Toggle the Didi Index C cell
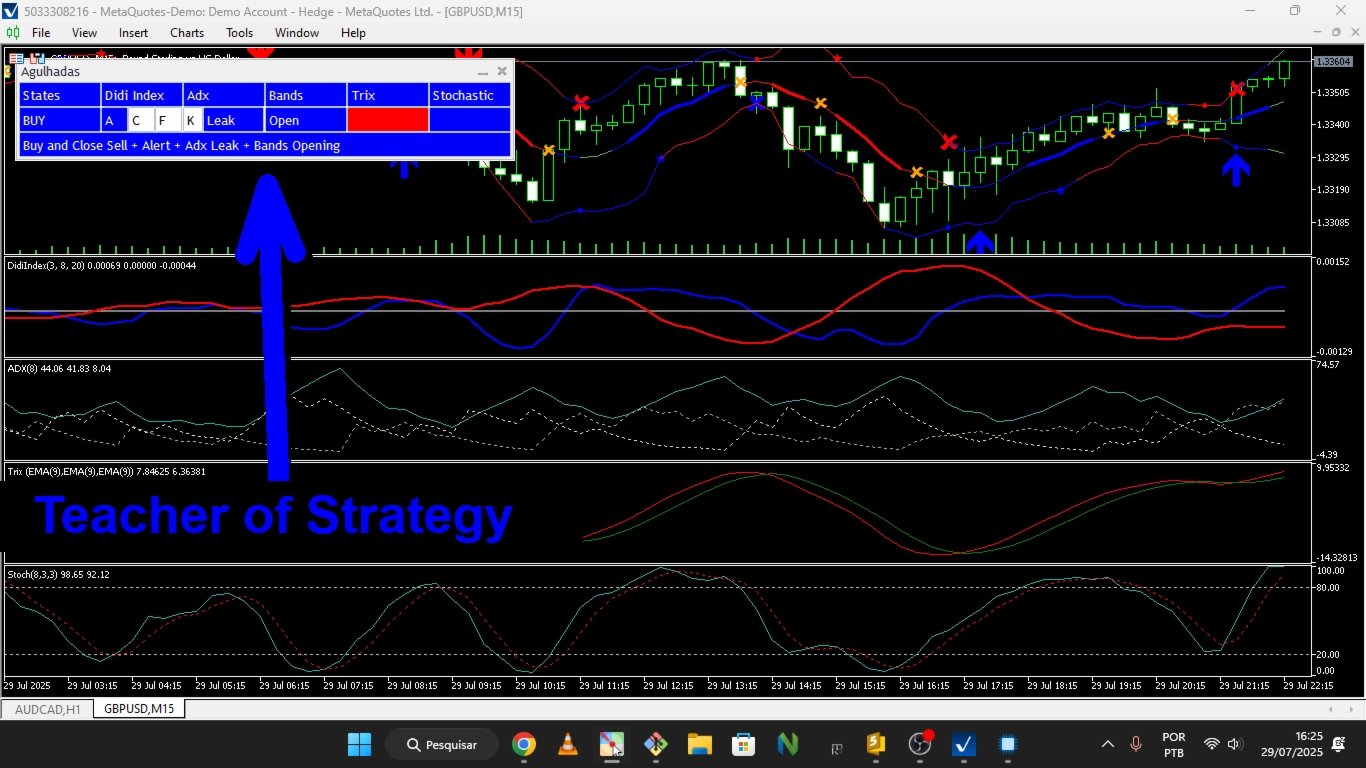 [x=142, y=120]
